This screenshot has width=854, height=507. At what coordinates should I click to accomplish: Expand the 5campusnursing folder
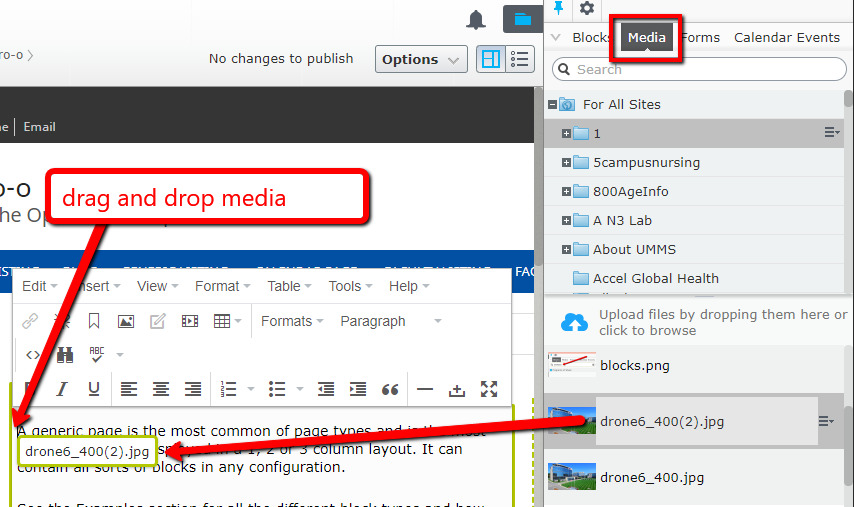point(566,162)
